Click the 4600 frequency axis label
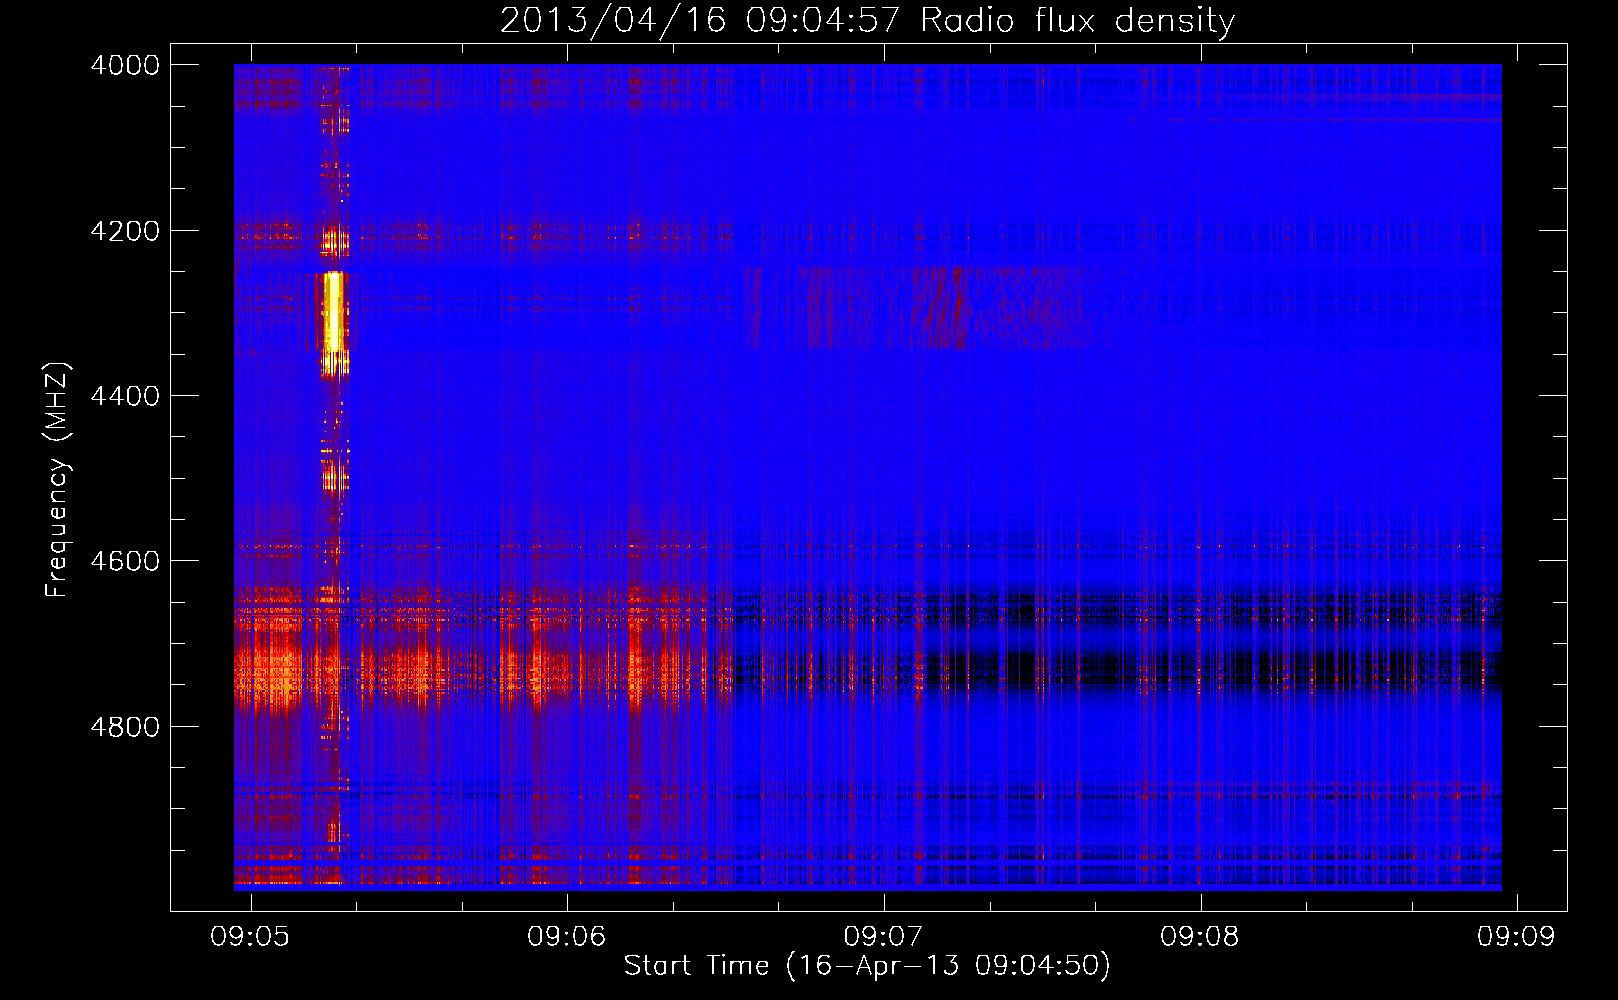 [125, 561]
